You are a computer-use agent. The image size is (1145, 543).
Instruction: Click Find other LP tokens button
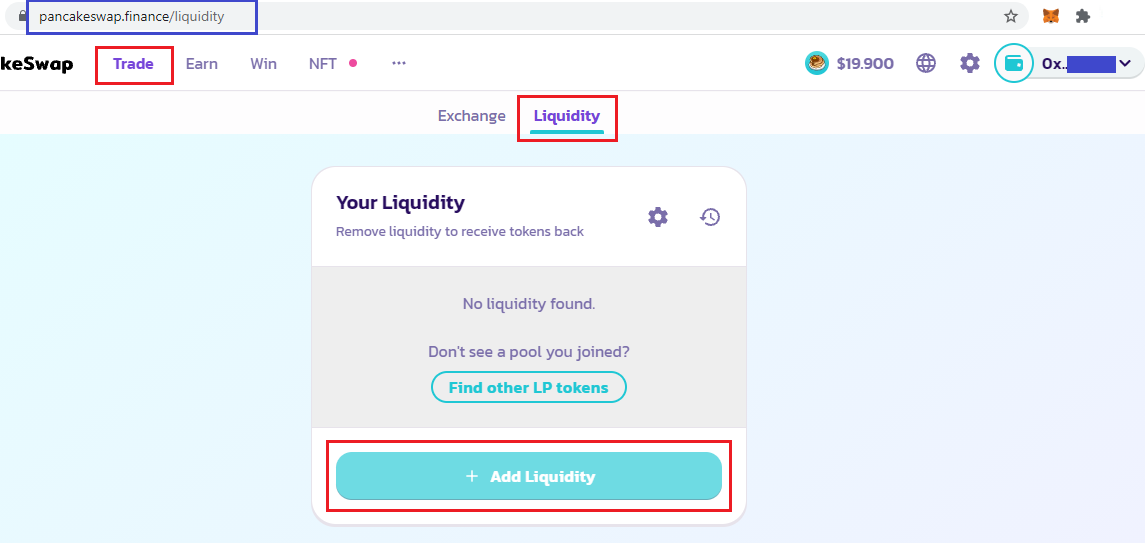tap(528, 387)
